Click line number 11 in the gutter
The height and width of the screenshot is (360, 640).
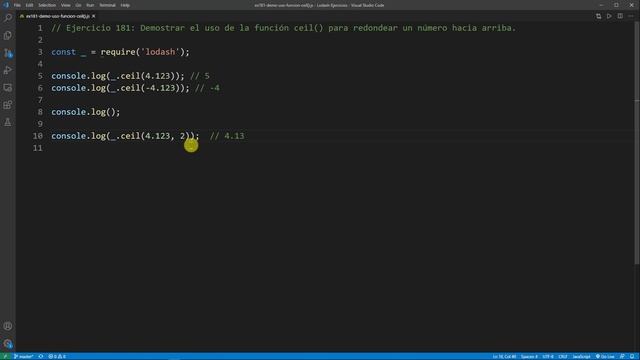[x=38, y=148]
